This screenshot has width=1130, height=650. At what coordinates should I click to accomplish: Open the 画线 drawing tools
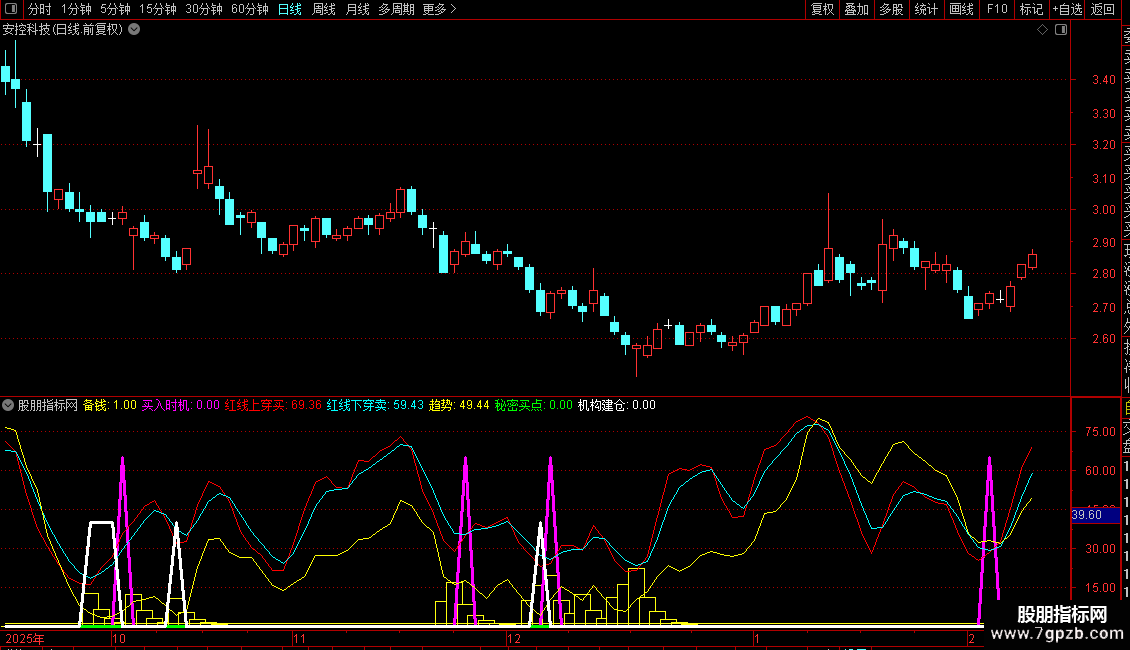pyautogui.click(x=961, y=9)
